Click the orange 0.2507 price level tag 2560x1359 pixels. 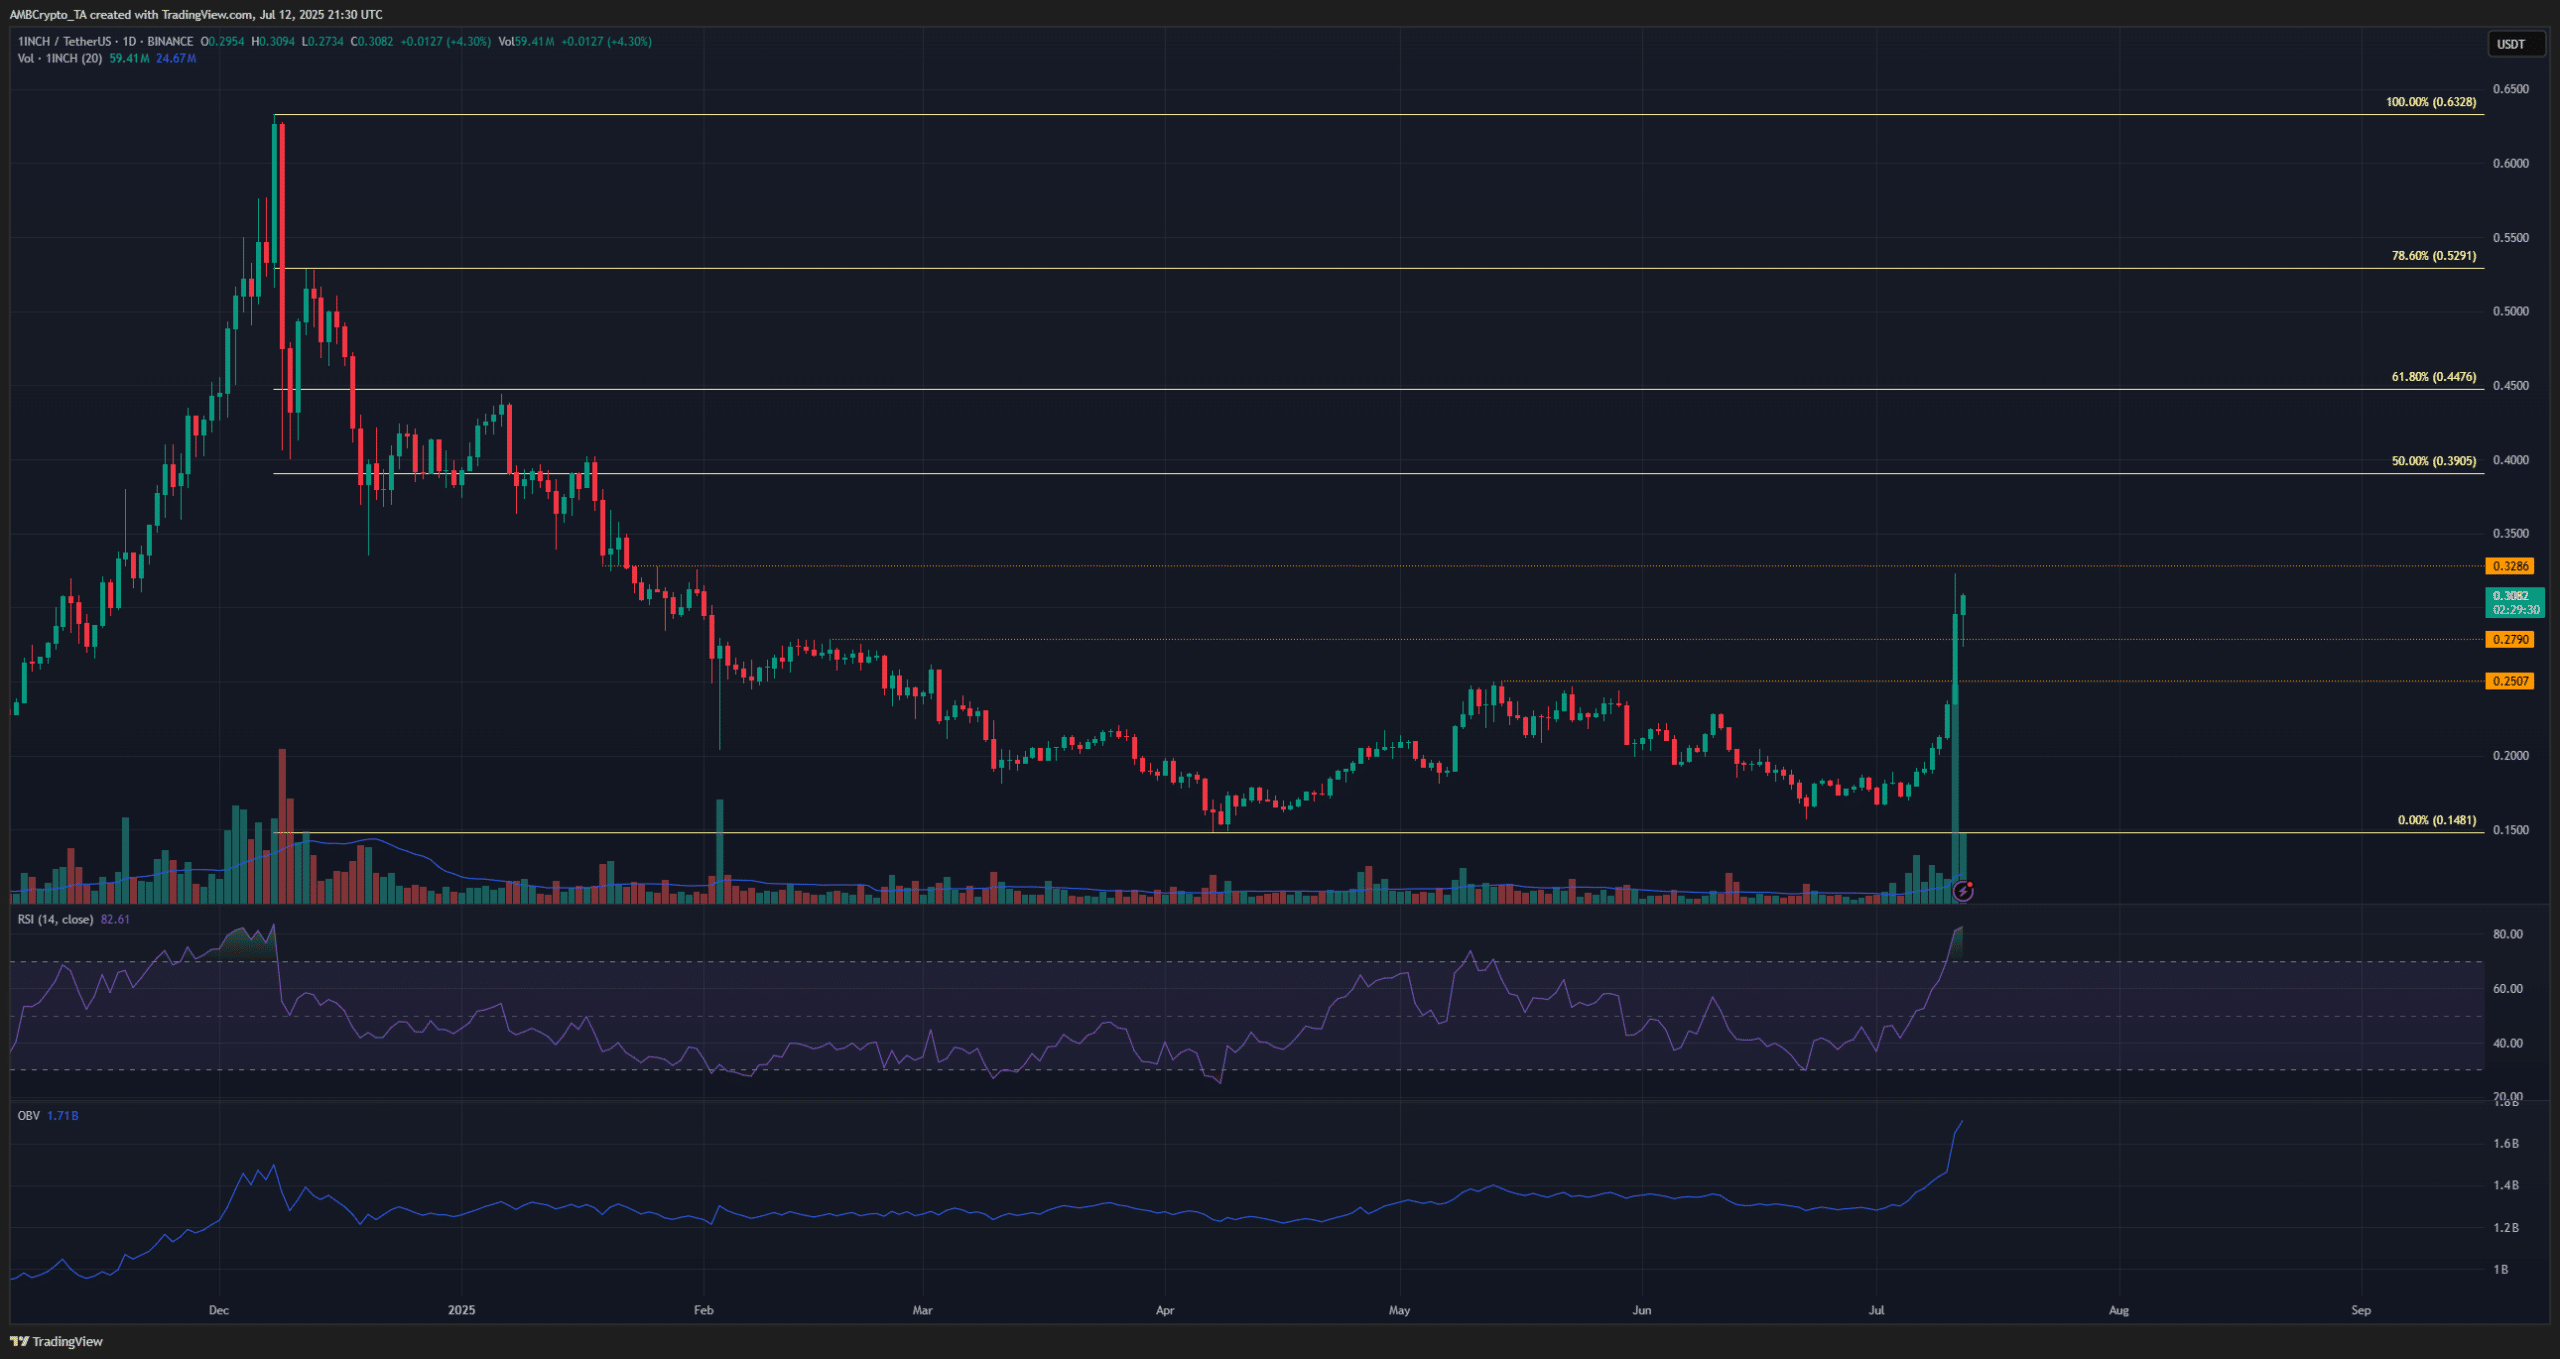click(x=2510, y=681)
